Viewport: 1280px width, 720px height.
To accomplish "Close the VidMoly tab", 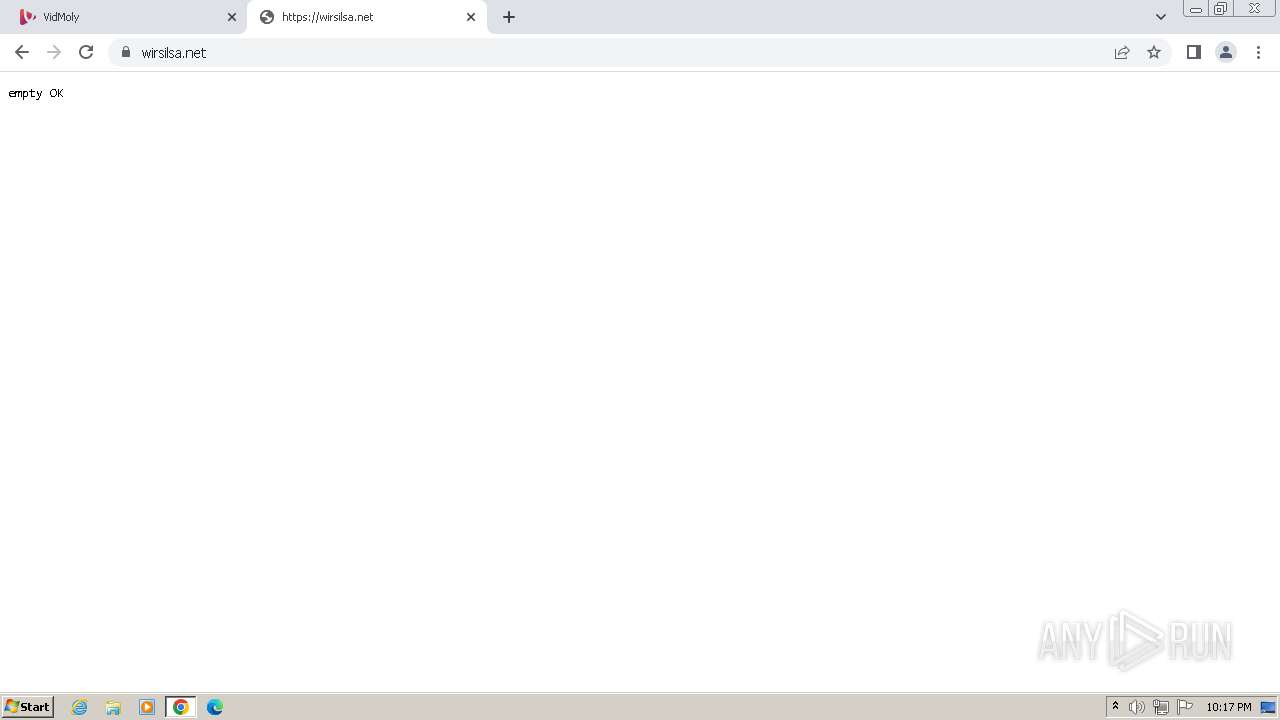I will (x=232, y=17).
